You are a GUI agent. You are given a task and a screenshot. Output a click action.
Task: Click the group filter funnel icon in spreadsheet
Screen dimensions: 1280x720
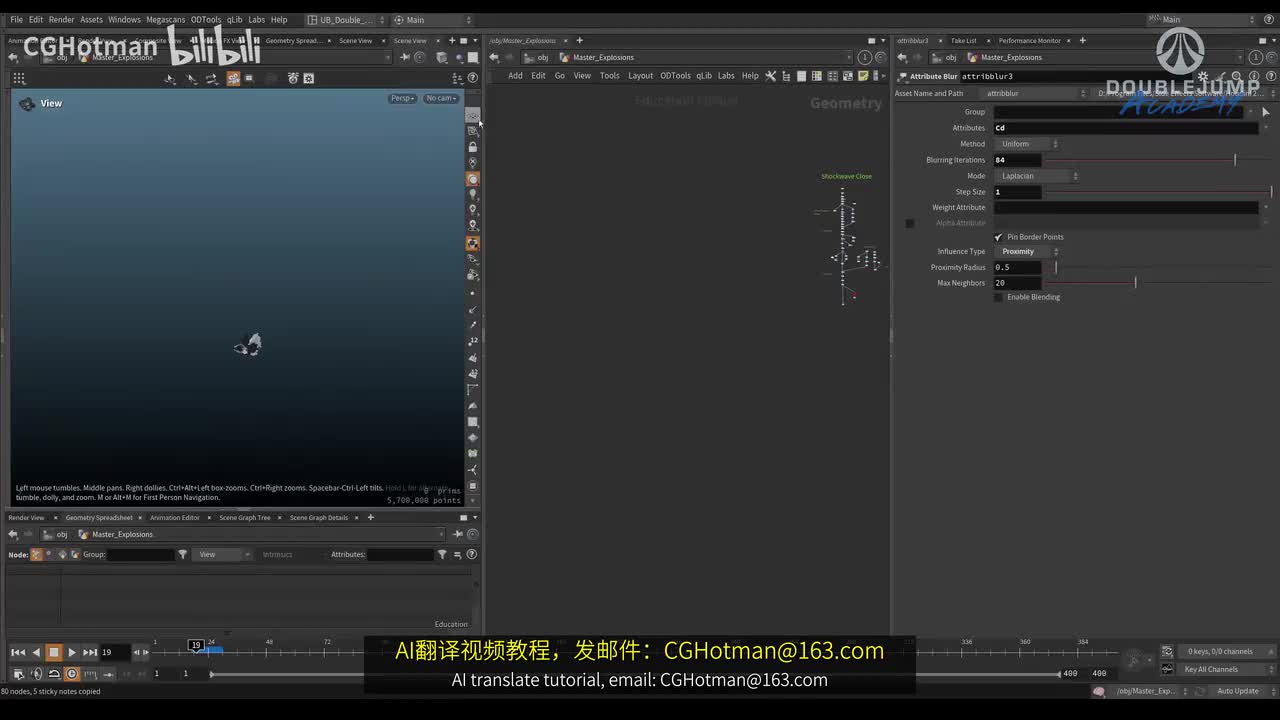point(182,554)
